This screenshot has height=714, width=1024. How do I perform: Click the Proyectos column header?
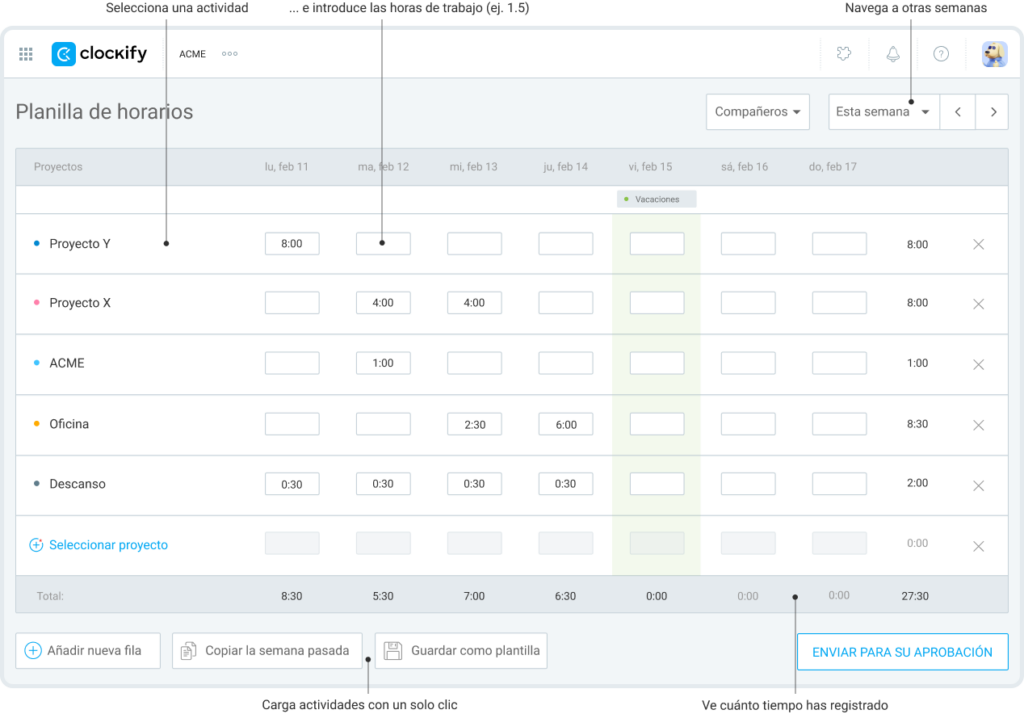point(58,166)
